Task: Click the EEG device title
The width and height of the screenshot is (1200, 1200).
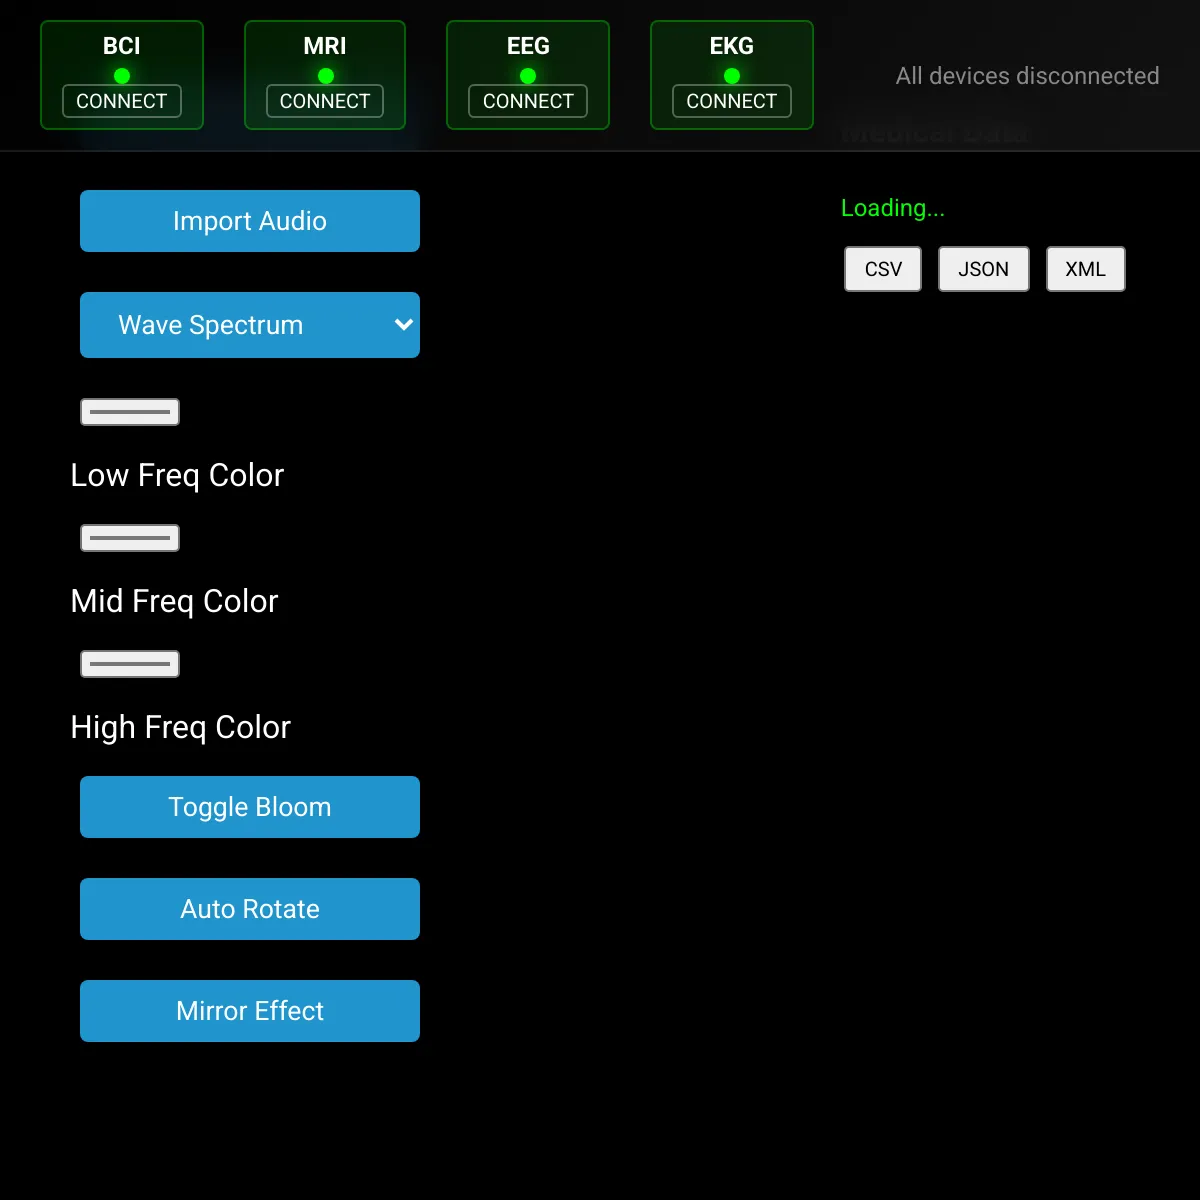Action: (528, 46)
